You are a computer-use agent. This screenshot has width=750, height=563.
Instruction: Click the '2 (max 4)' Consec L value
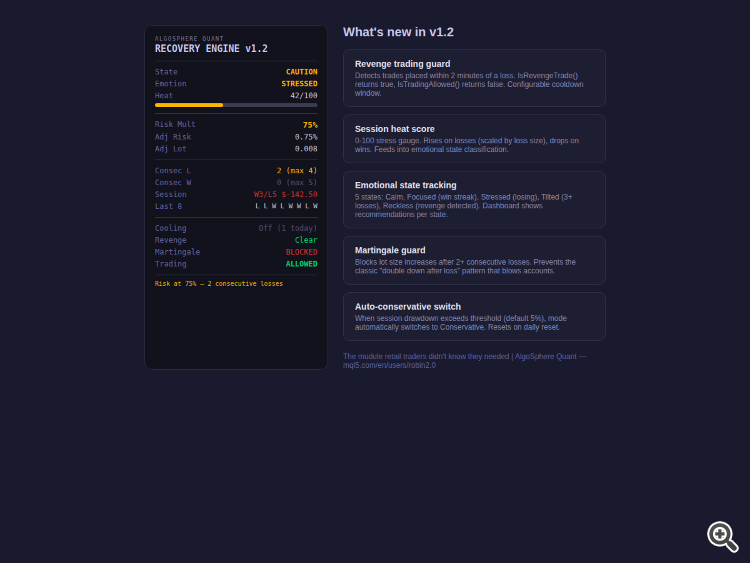coord(297,170)
